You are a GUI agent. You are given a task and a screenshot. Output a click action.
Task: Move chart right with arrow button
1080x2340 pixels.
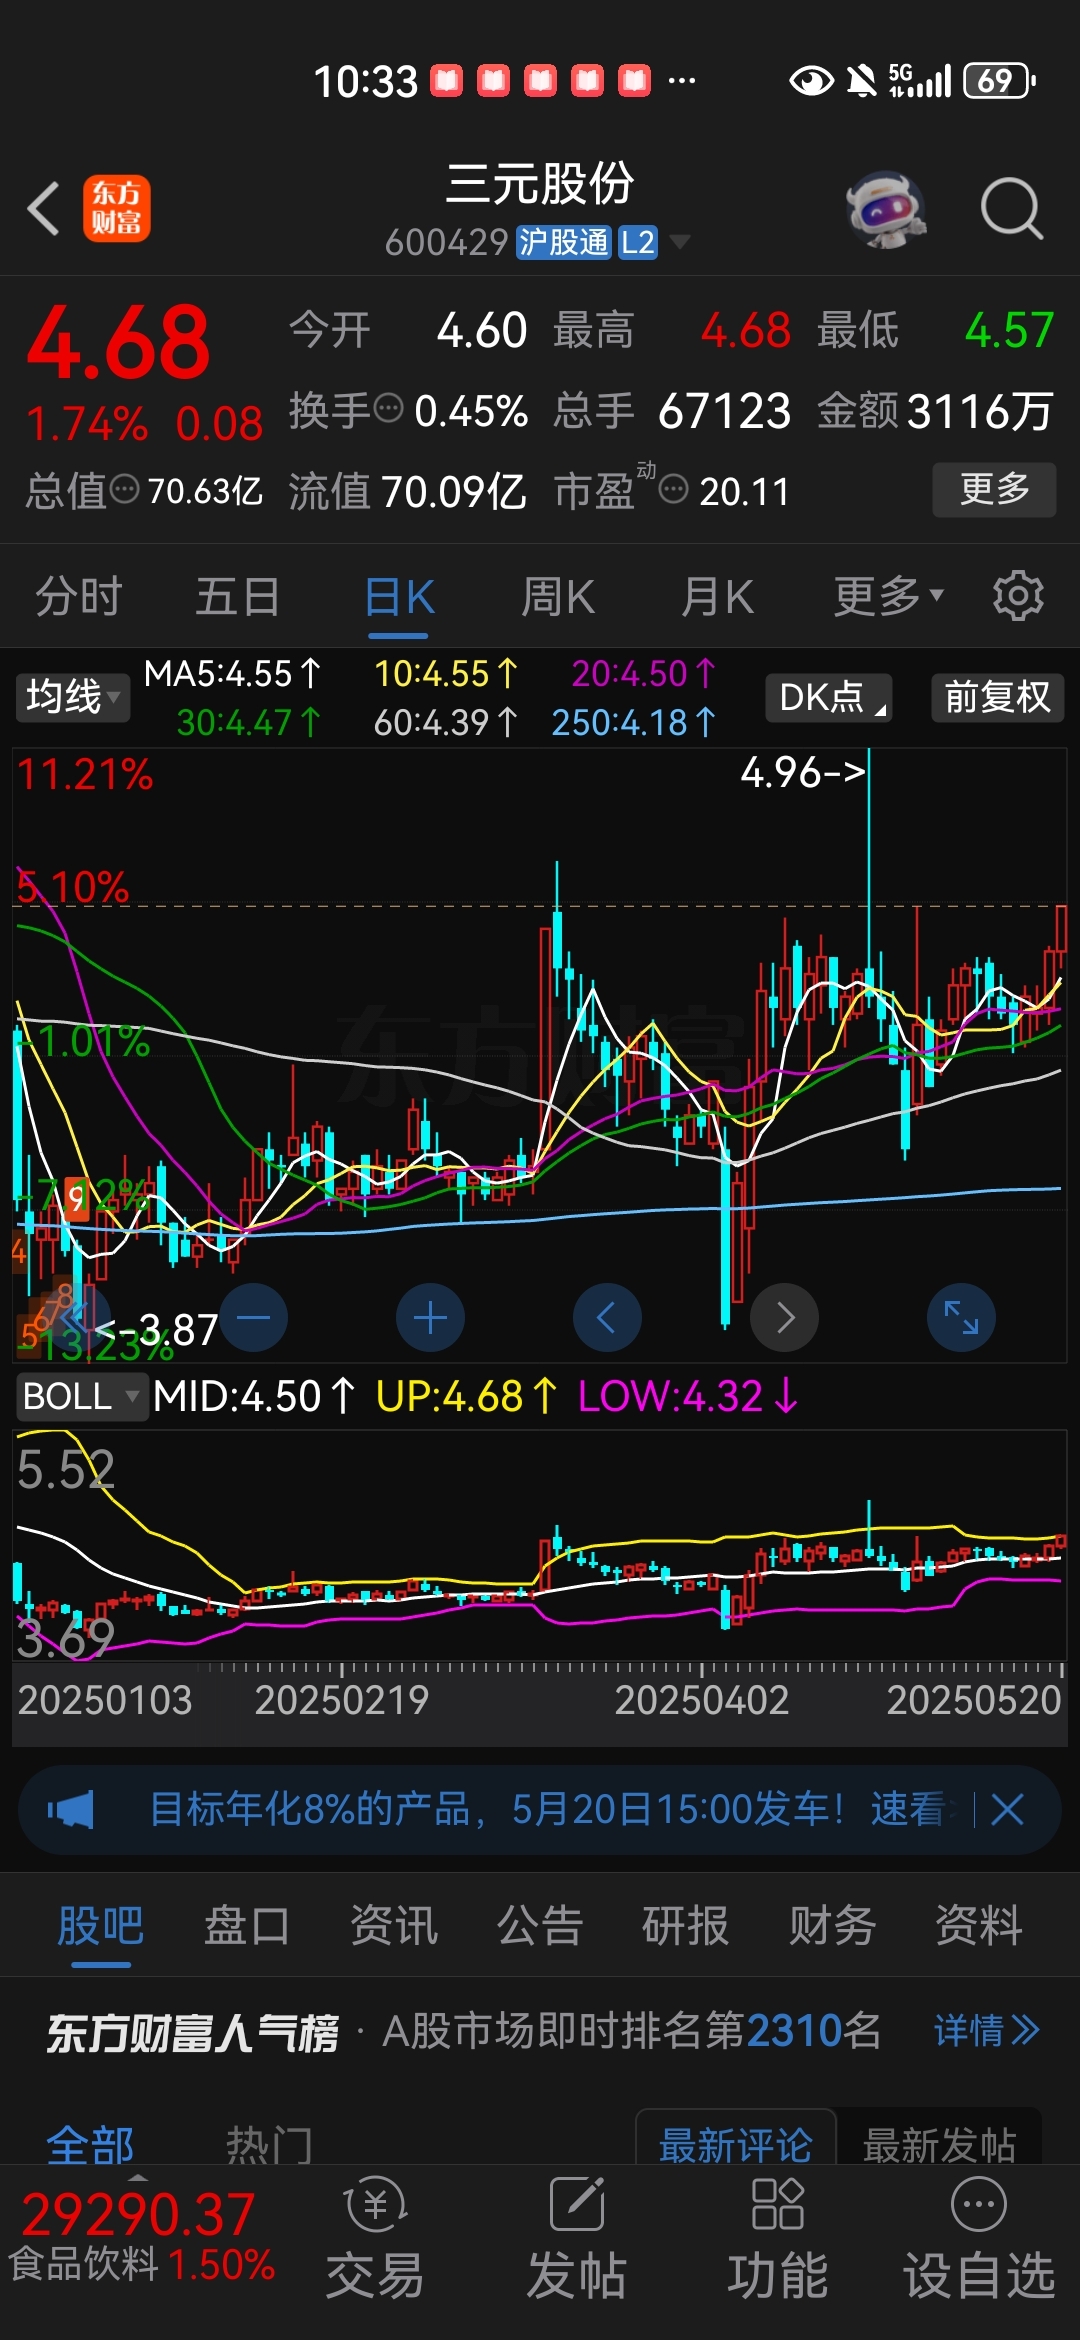coord(784,1318)
